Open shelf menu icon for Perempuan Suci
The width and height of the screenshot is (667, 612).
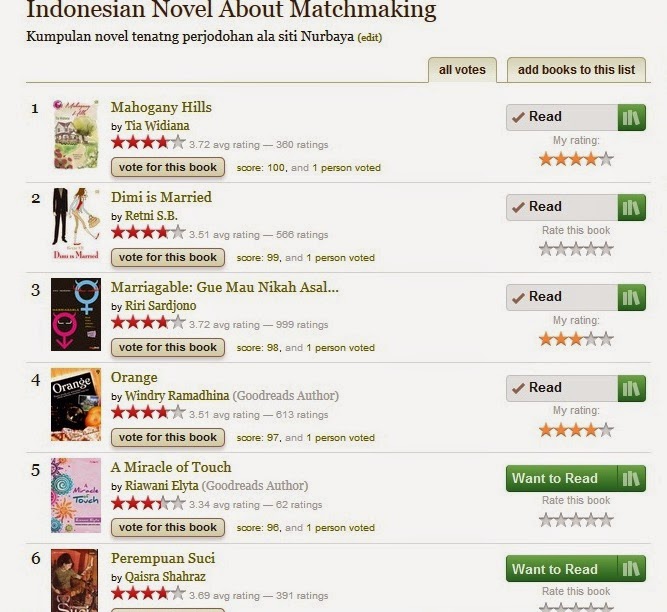point(631,569)
